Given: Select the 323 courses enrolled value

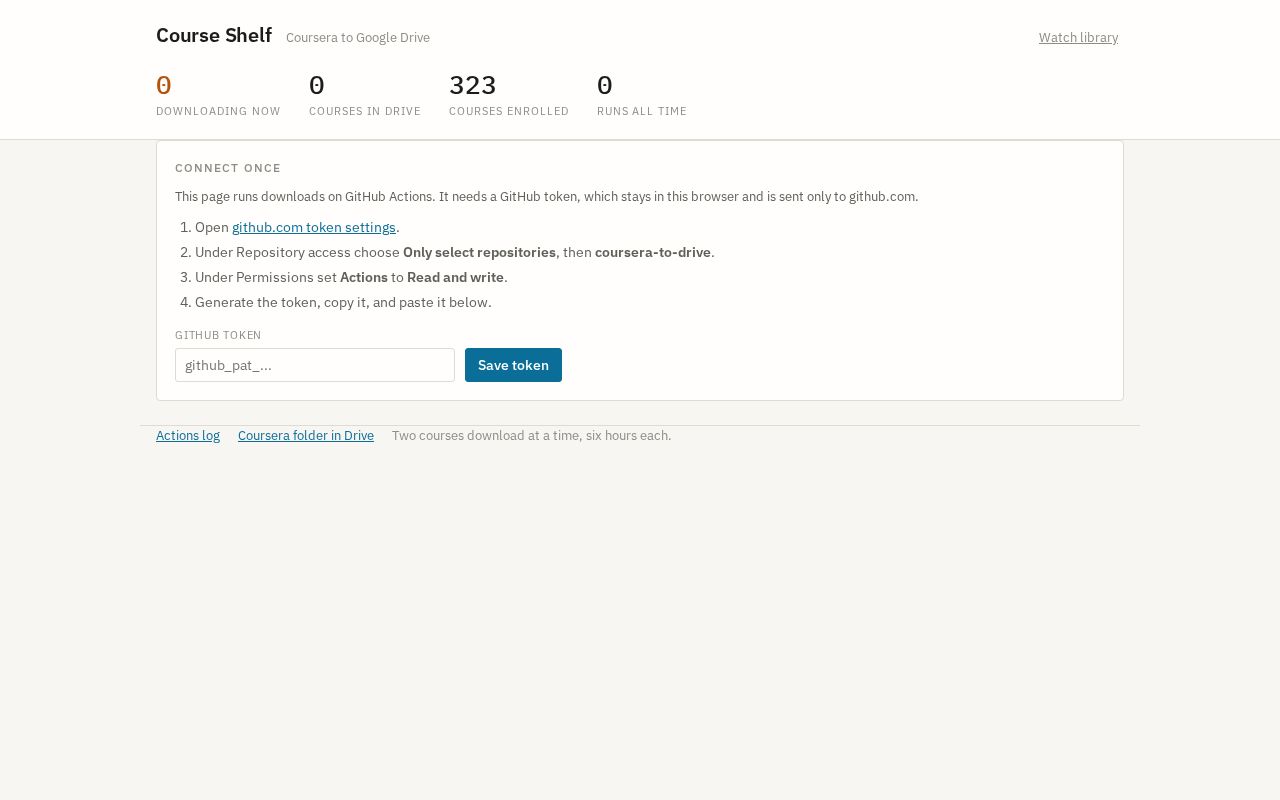Looking at the screenshot, I should (x=473, y=85).
